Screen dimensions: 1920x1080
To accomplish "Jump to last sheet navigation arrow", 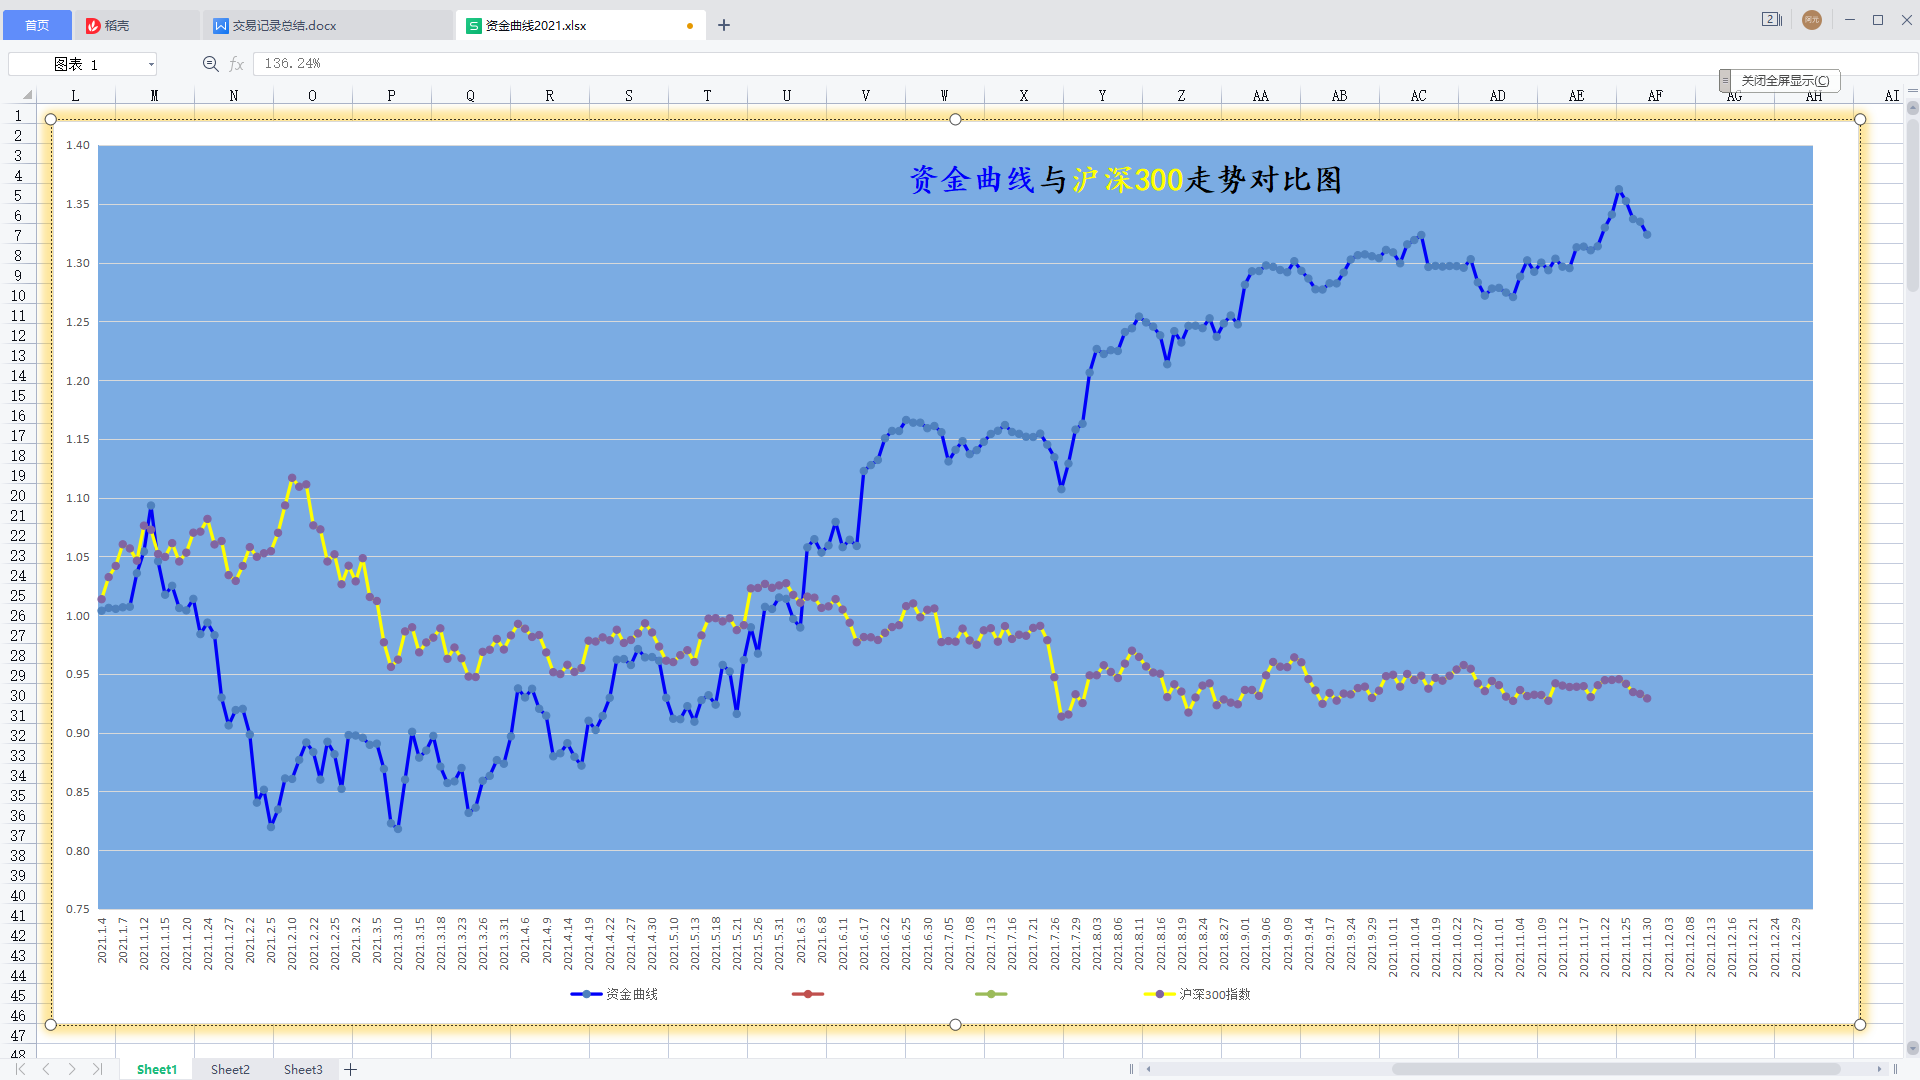I will [x=97, y=1069].
